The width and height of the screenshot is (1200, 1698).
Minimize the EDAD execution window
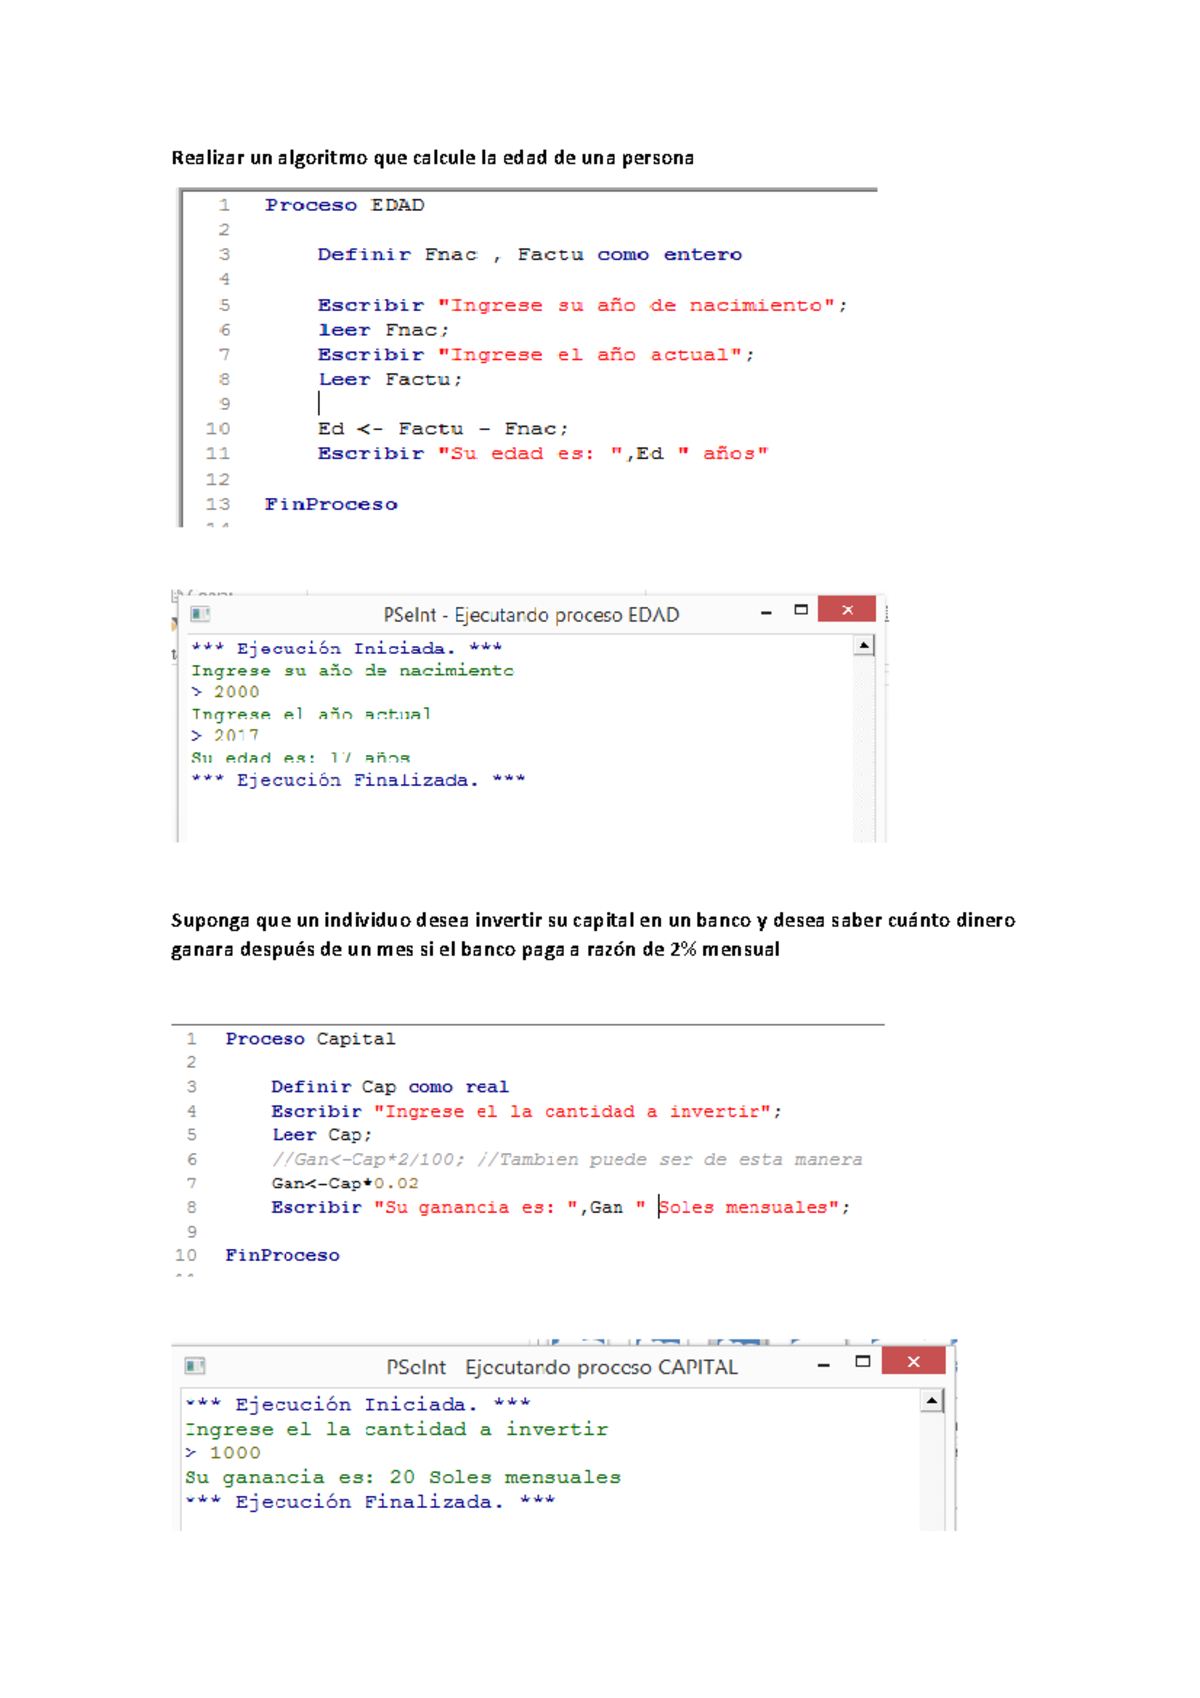pyautogui.click(x=766, y=612)
